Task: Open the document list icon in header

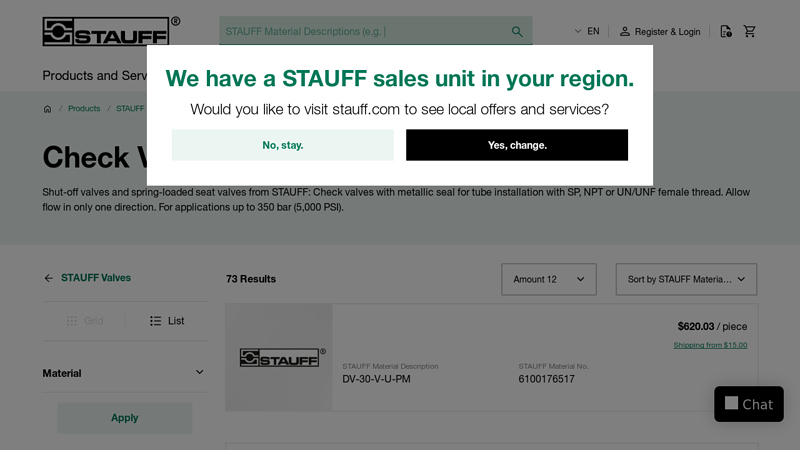Action: [726, 31]
